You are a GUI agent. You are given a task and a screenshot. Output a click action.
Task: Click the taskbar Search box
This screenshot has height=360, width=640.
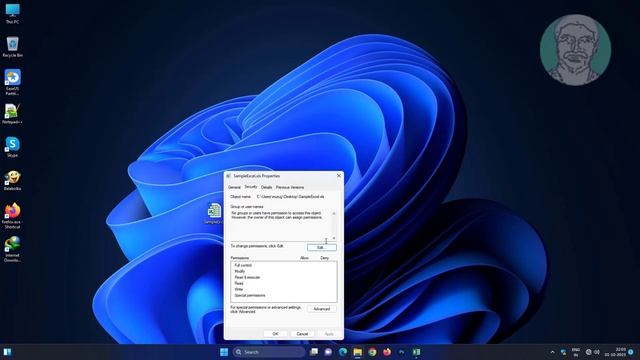(x=269, y=352)
